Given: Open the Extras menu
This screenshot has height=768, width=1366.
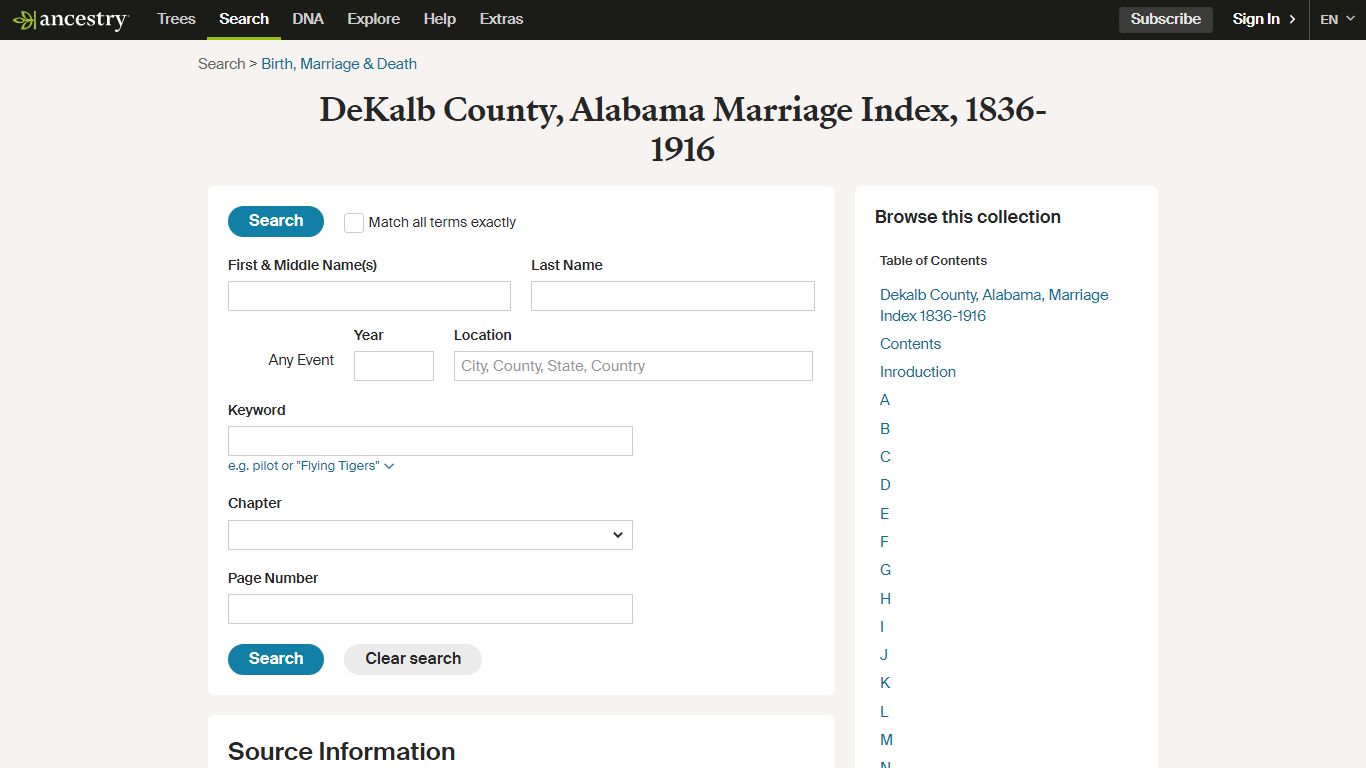Looking at the screenshot, I should coord(501,19).
